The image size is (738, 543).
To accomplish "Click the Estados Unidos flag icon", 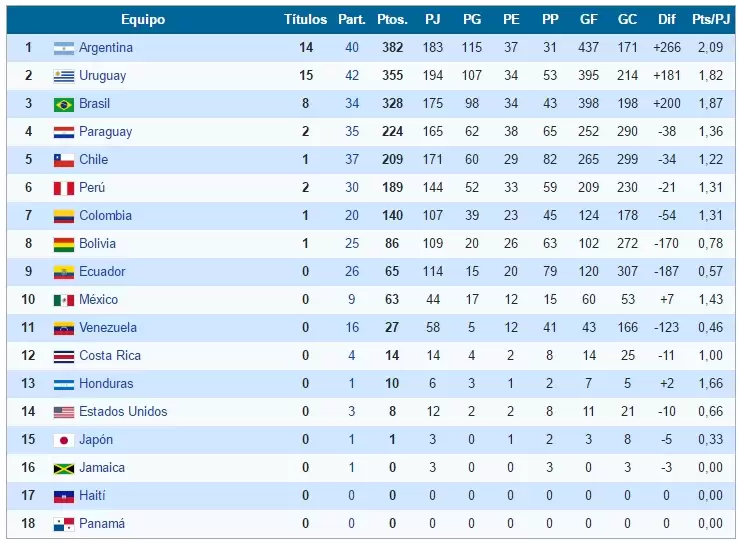I will [64, 412].
